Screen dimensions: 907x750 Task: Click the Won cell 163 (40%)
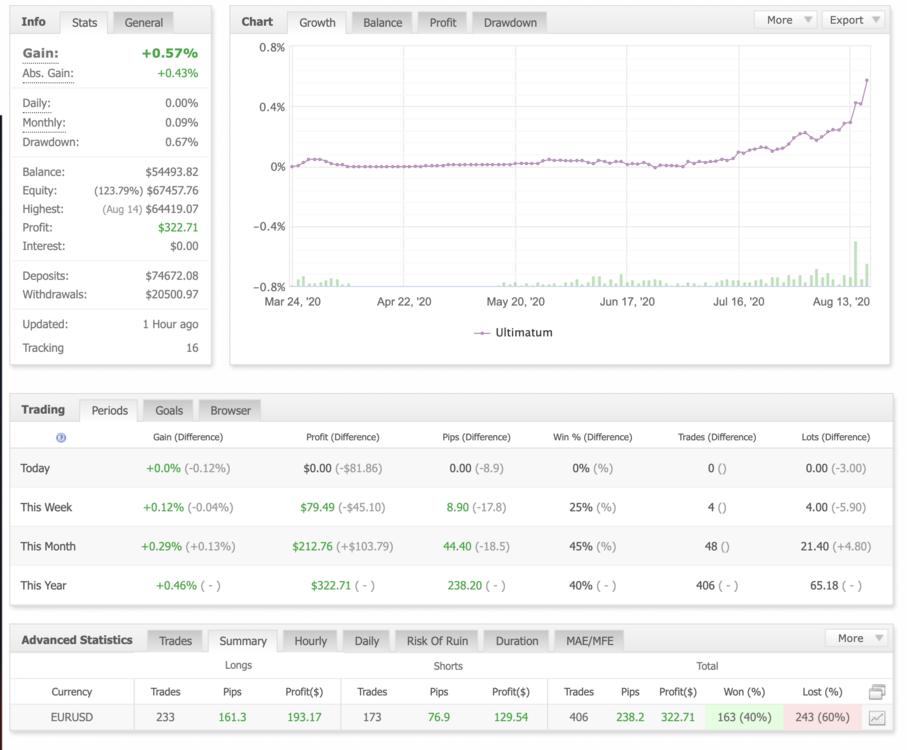pyautogui.click(x=744, y=718)
